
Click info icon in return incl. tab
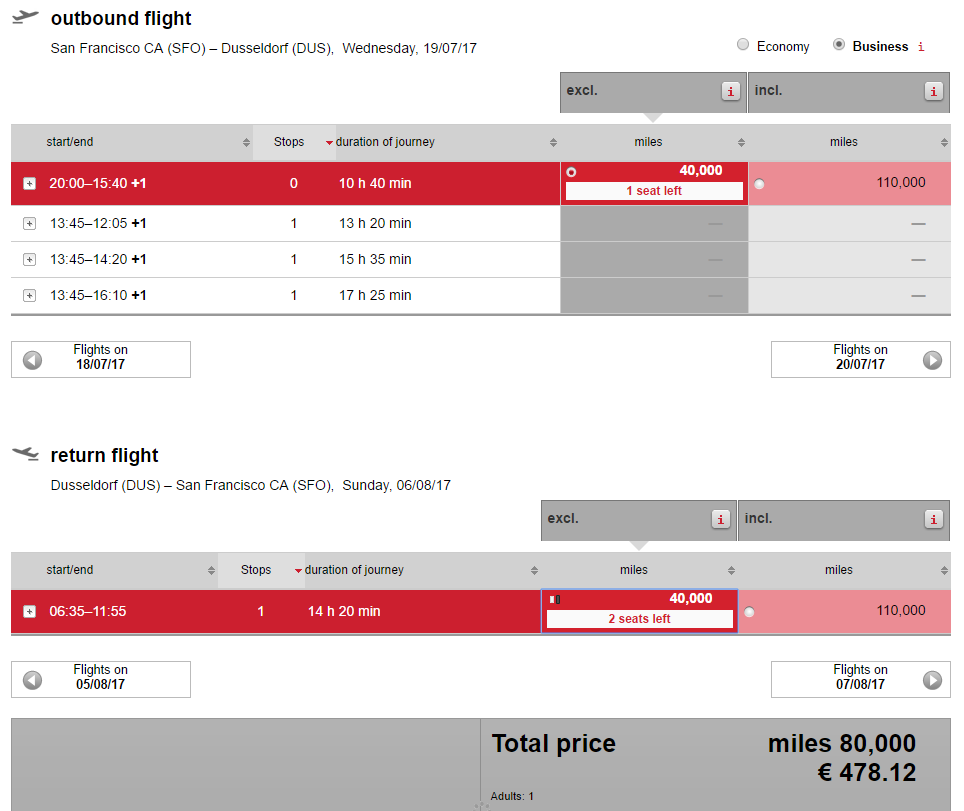pos(934,519)
